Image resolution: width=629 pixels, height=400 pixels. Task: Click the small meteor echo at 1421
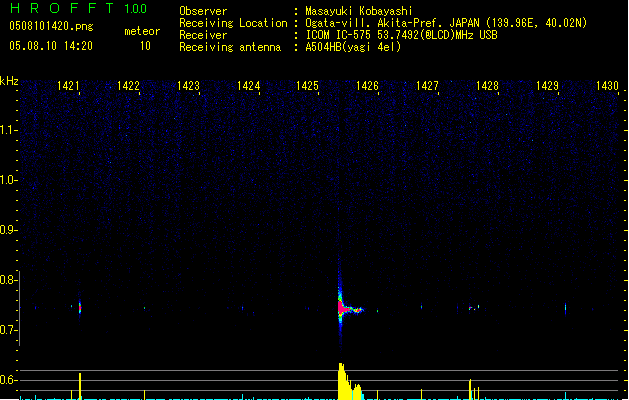pos(80,308)
